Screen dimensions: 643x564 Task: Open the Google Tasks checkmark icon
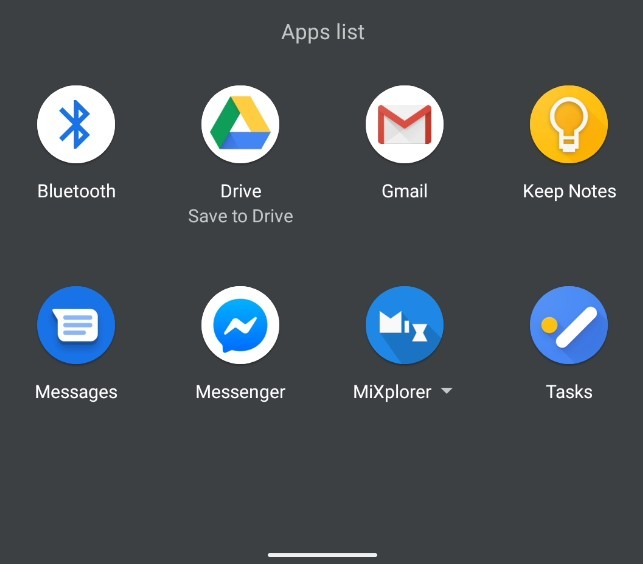coord(569,325)
